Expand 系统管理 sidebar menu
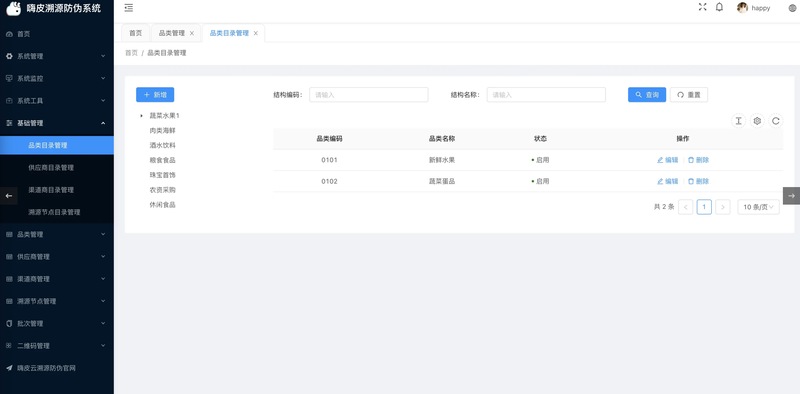Image resolution: width=800 pixels, height=394 pixels. click(x=57, y=56)
